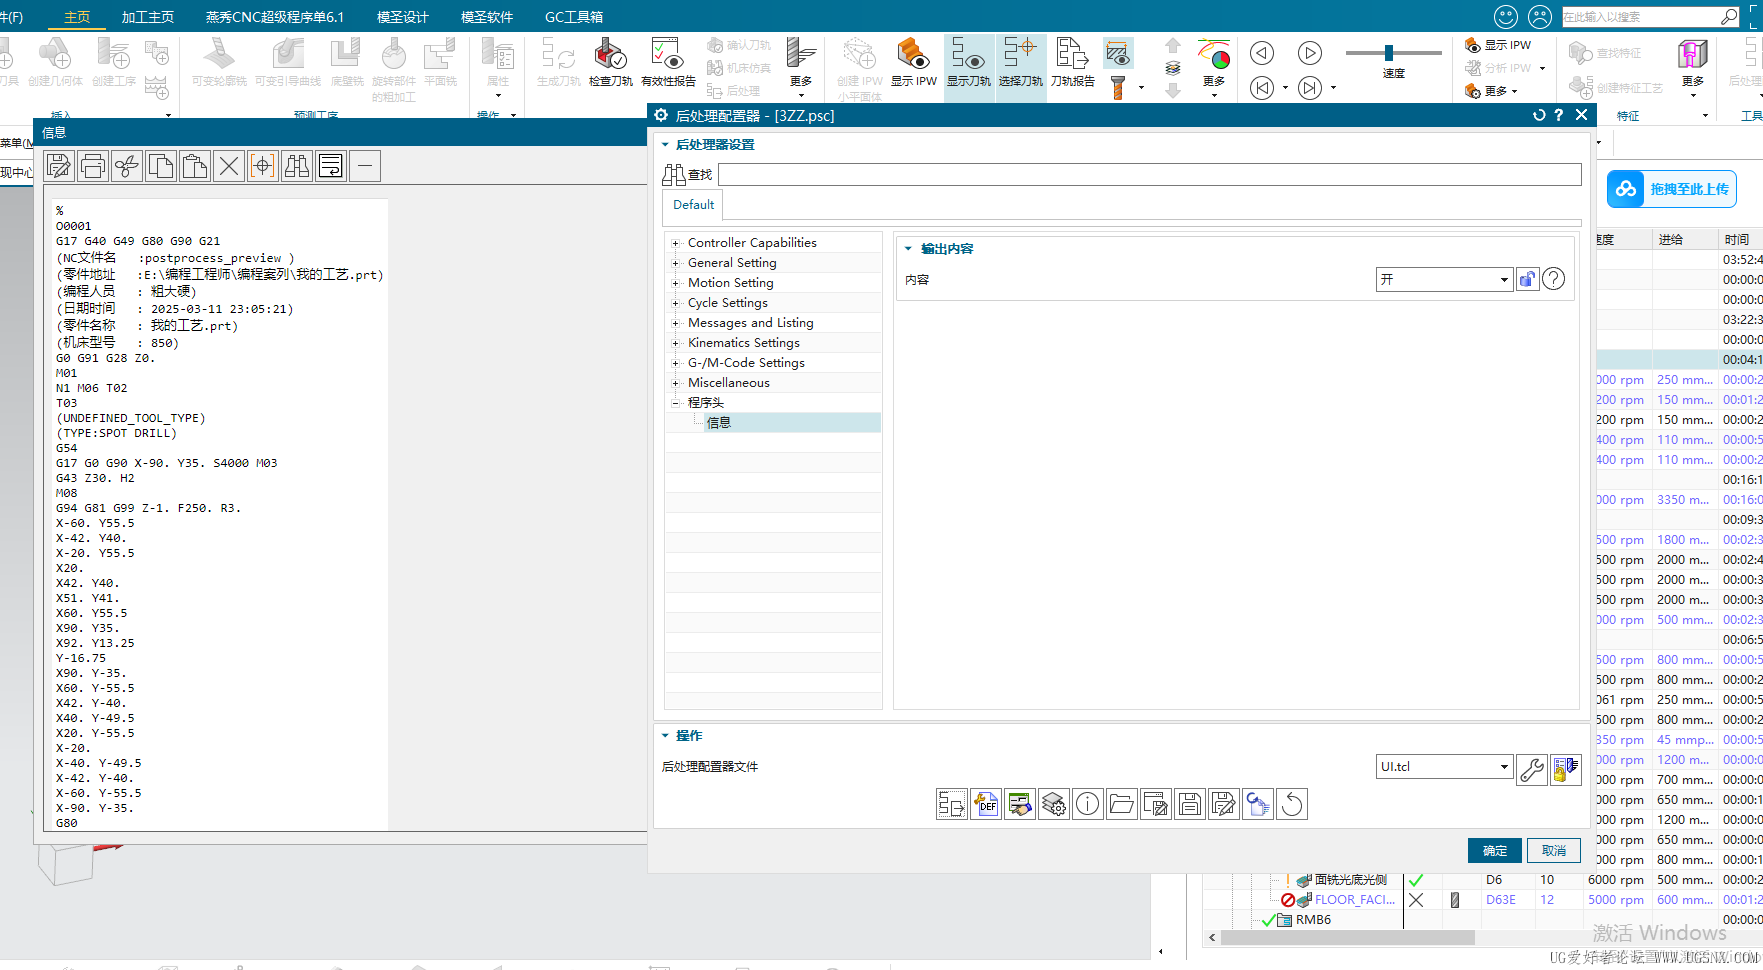Screen dimensions: 1763x970
Task: Confirm with the 确定 button
Action: pyautogui.click(x=1495, y=851)
